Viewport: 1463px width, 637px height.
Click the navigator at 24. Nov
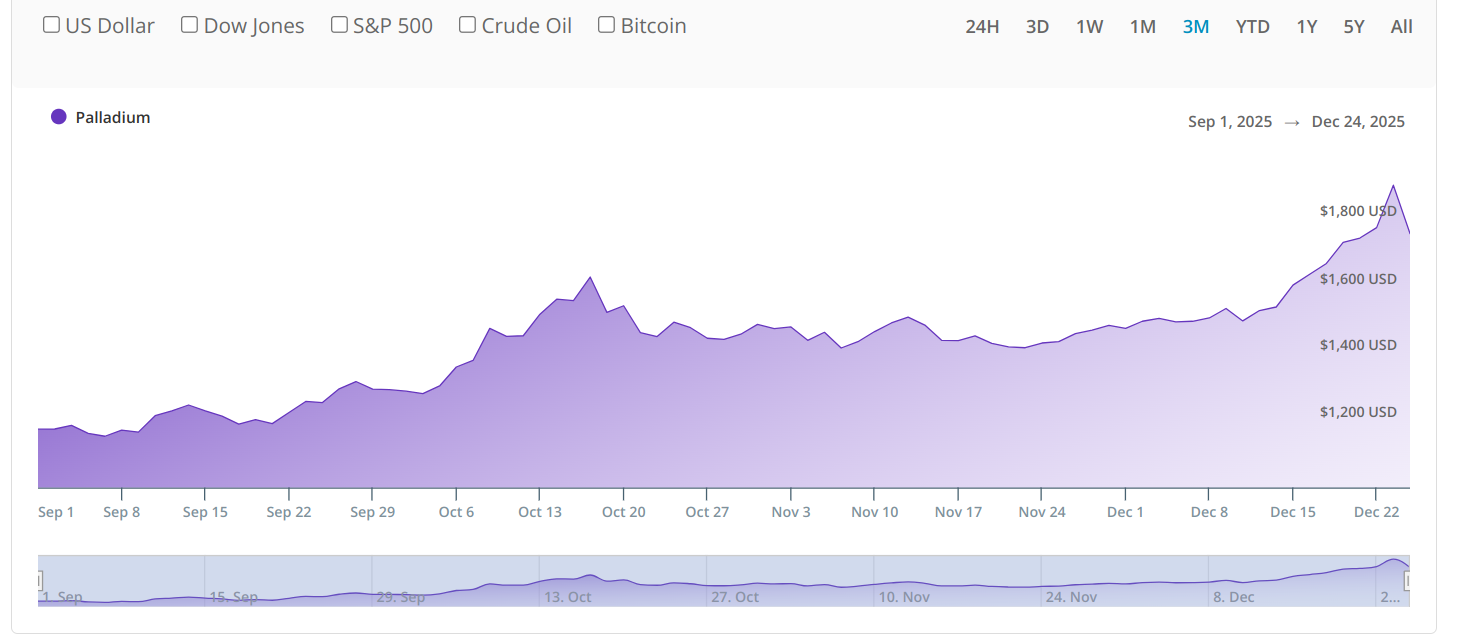(1070, 597)
